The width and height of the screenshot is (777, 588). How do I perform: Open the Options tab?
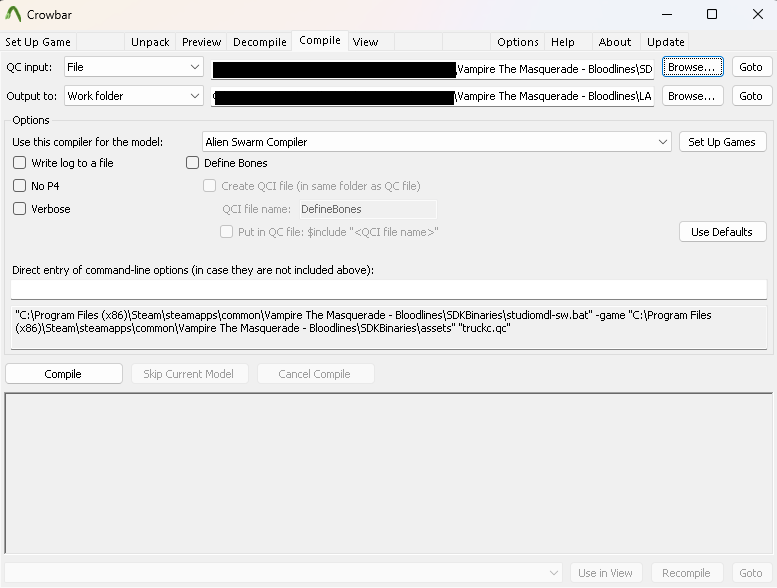click(x=518, y=42)
